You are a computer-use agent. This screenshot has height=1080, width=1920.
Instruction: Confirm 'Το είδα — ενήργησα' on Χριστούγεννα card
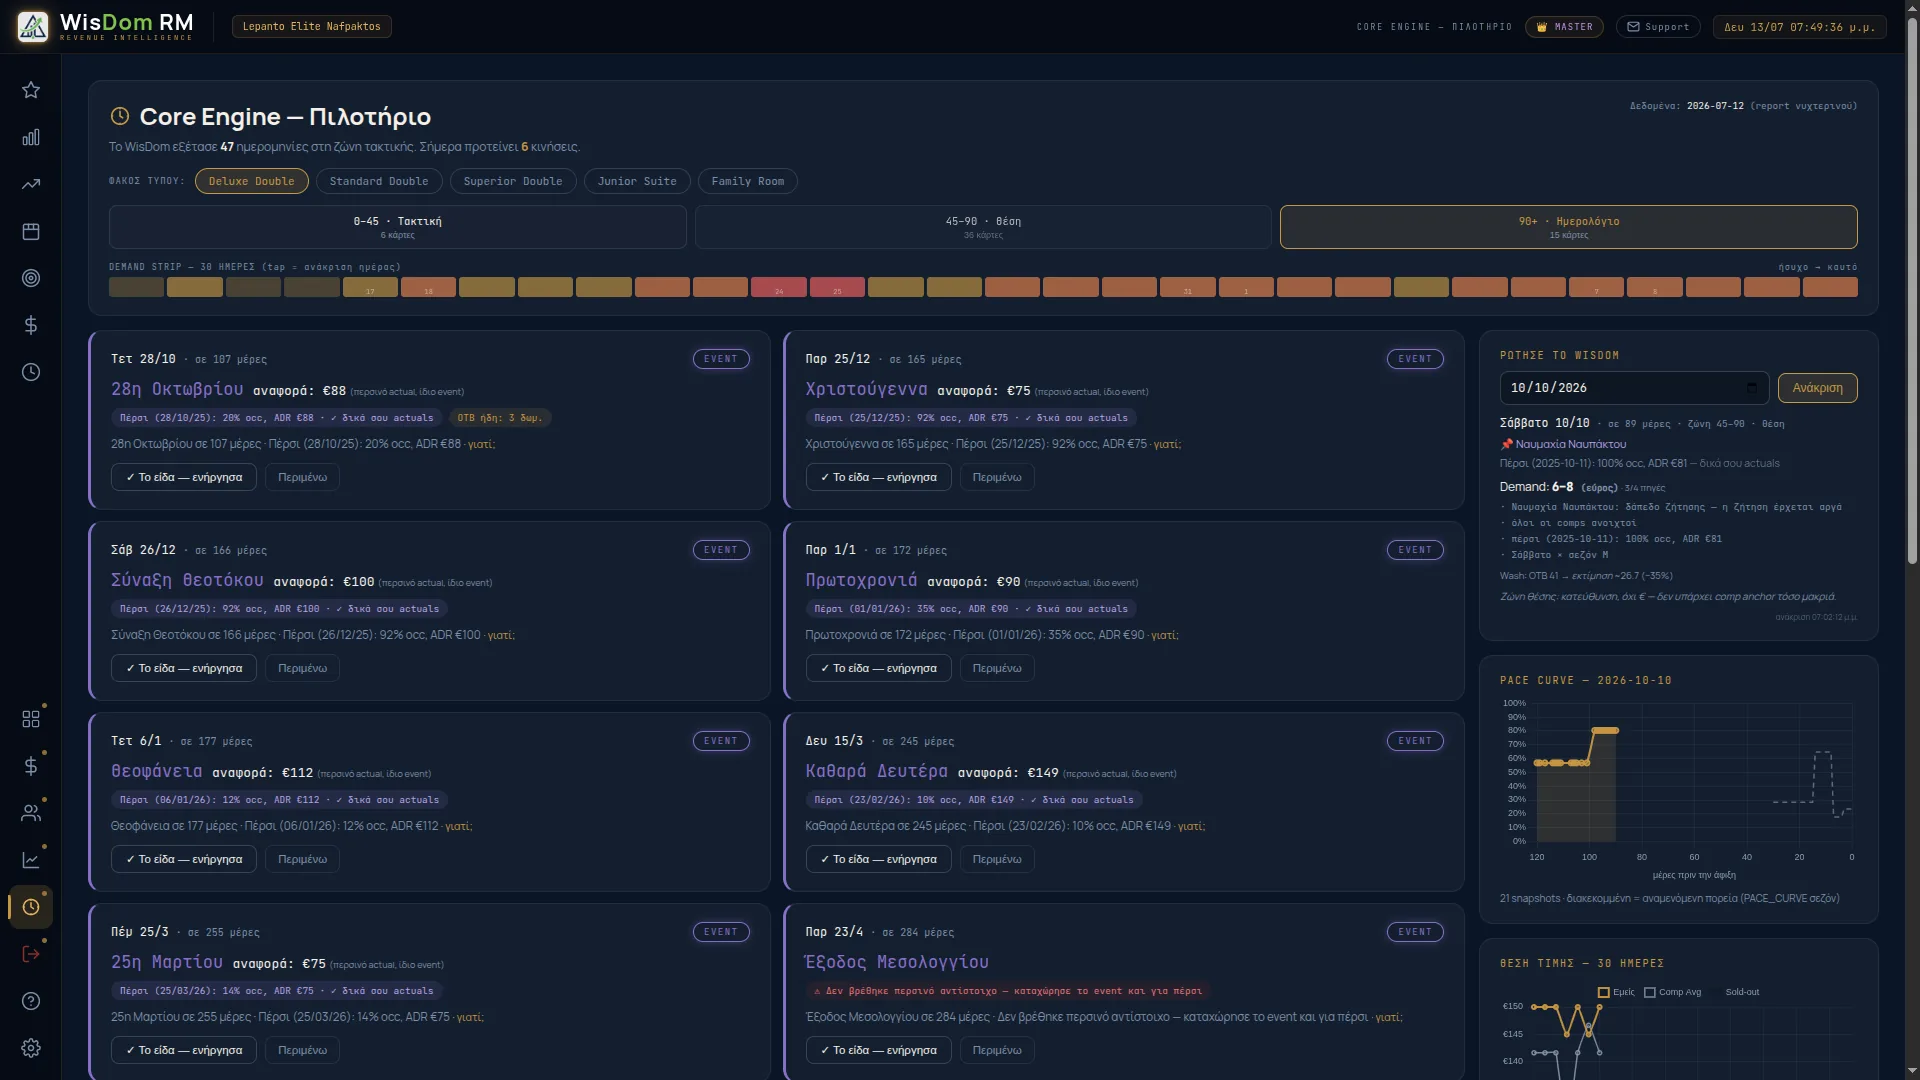coord(878,477)
